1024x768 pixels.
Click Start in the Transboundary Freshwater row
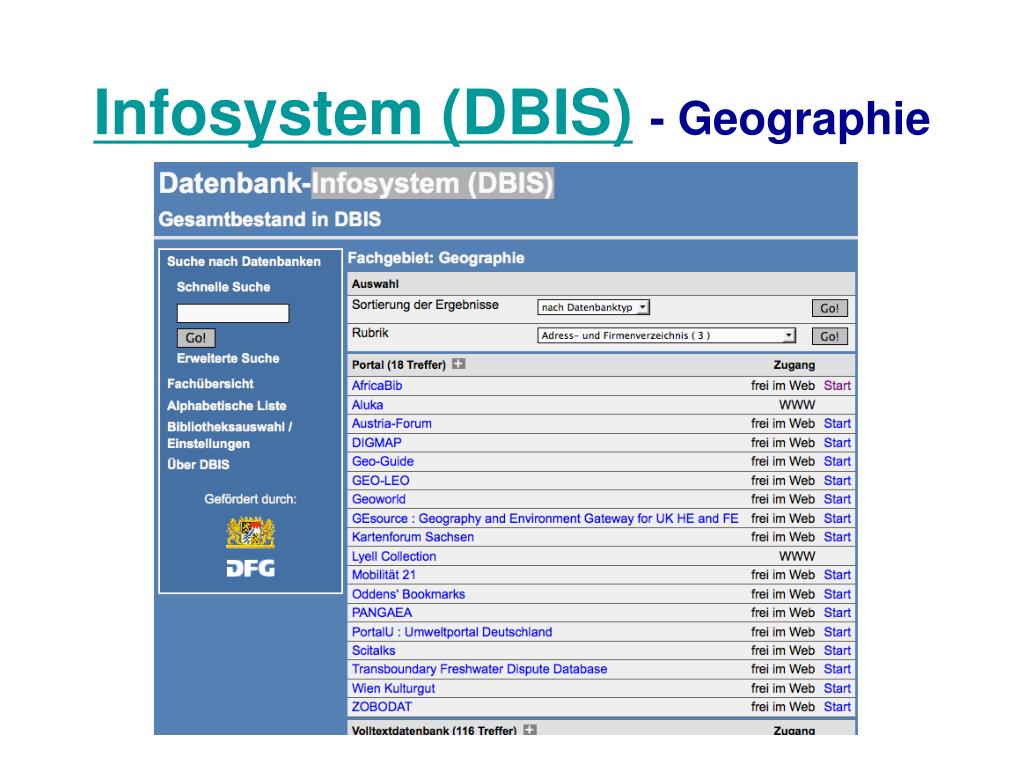click(837, 669)
